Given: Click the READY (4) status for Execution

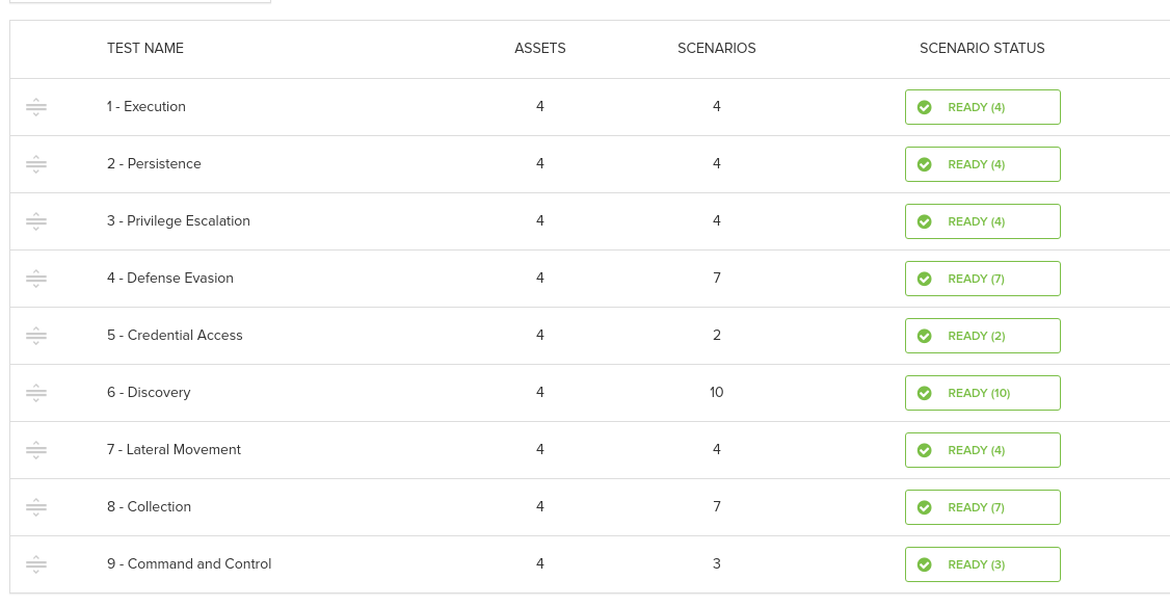Looking at the screenshot, I should coord(982,107).
